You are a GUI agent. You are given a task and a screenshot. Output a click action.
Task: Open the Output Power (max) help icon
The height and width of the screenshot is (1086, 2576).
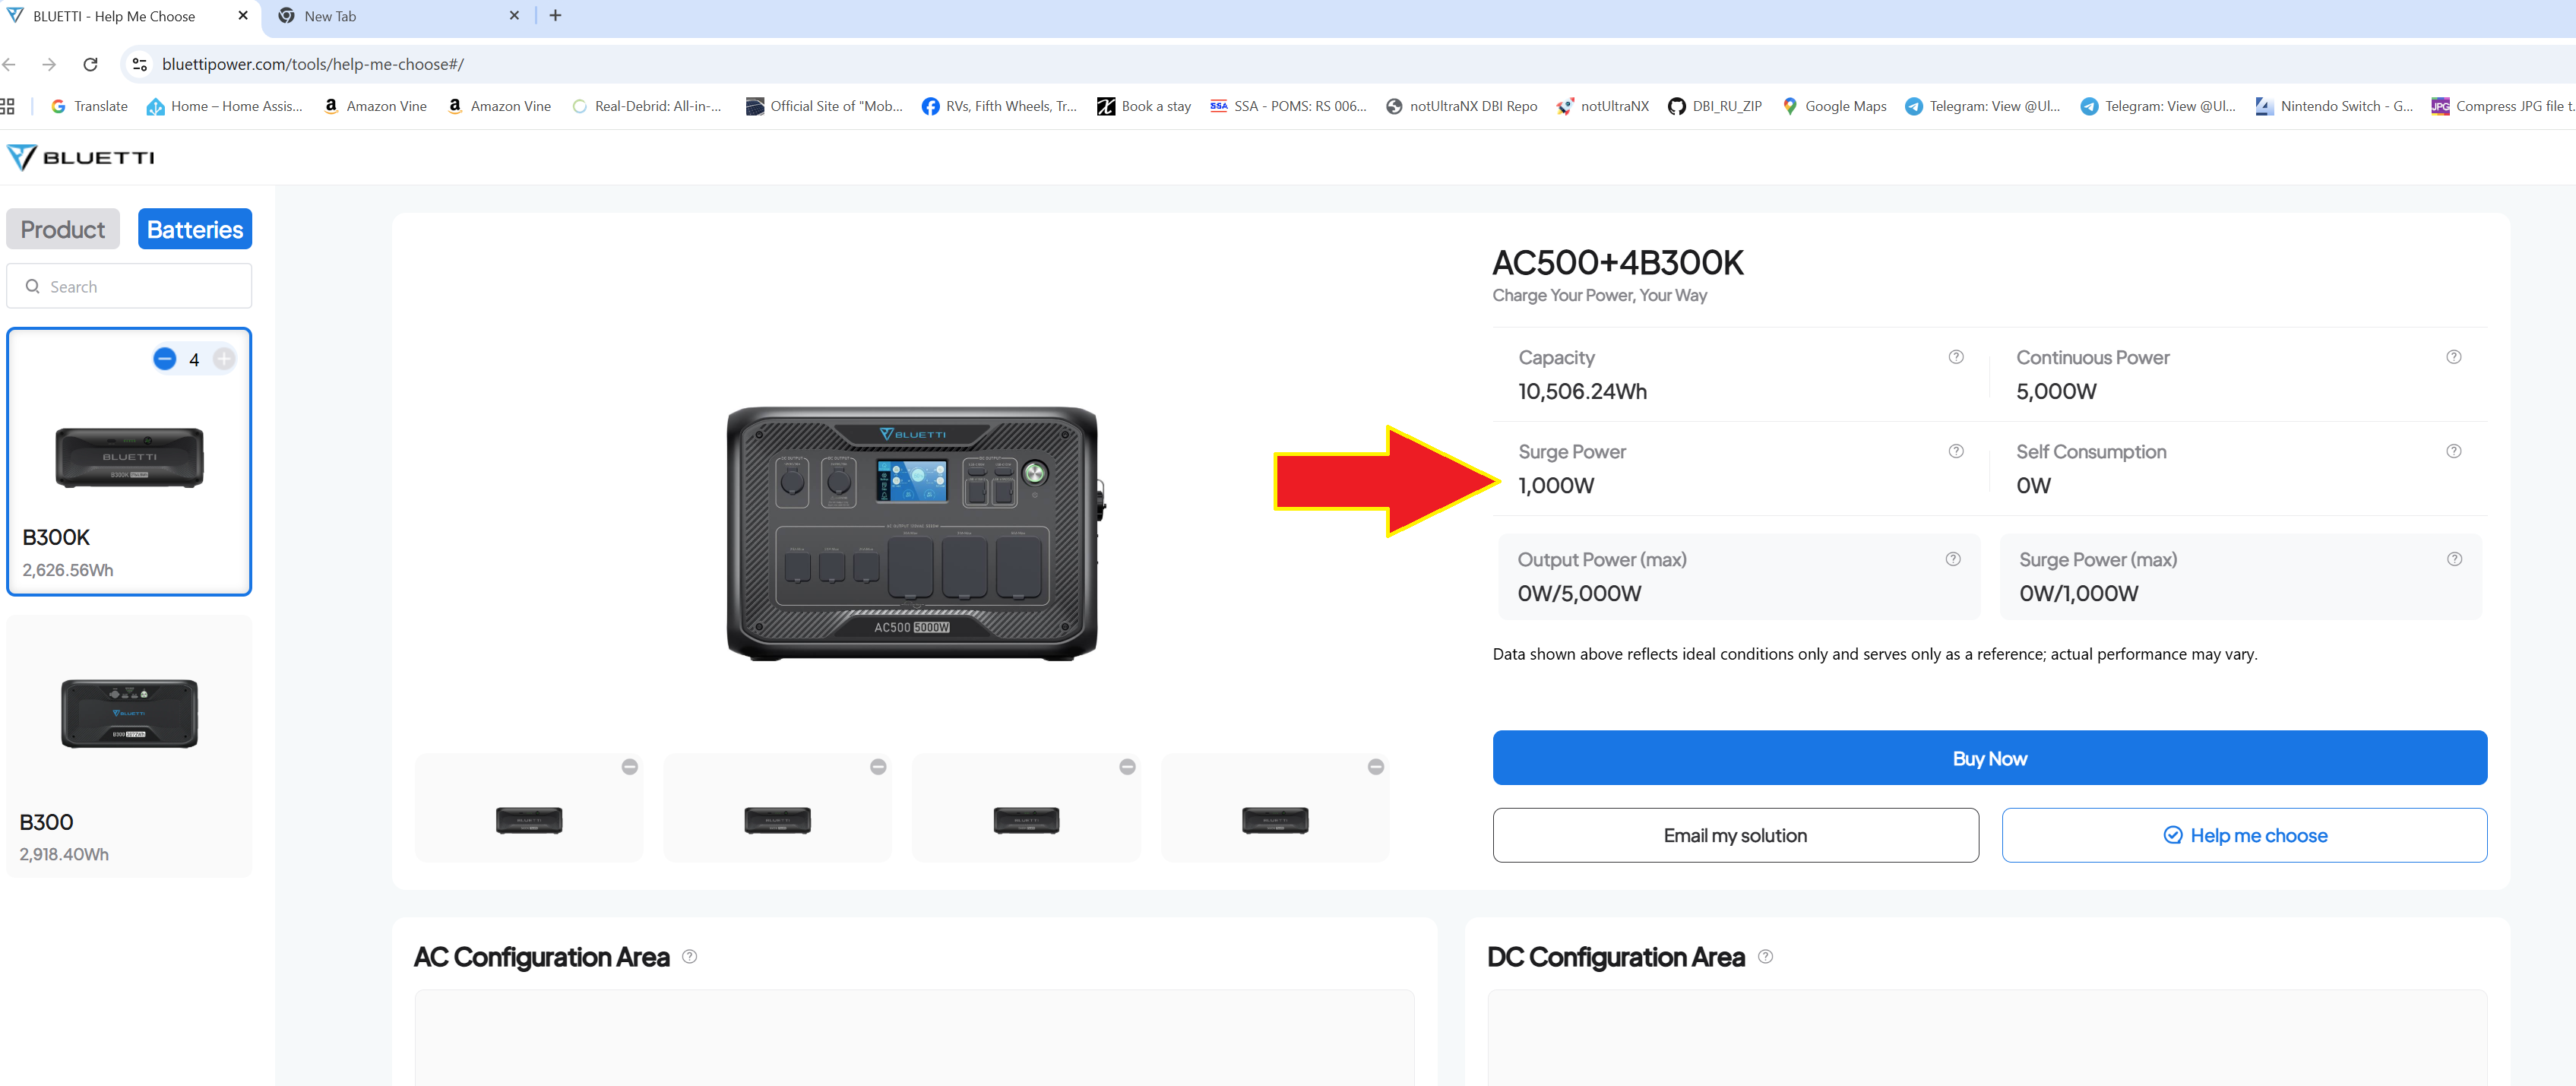(1953, 559)
